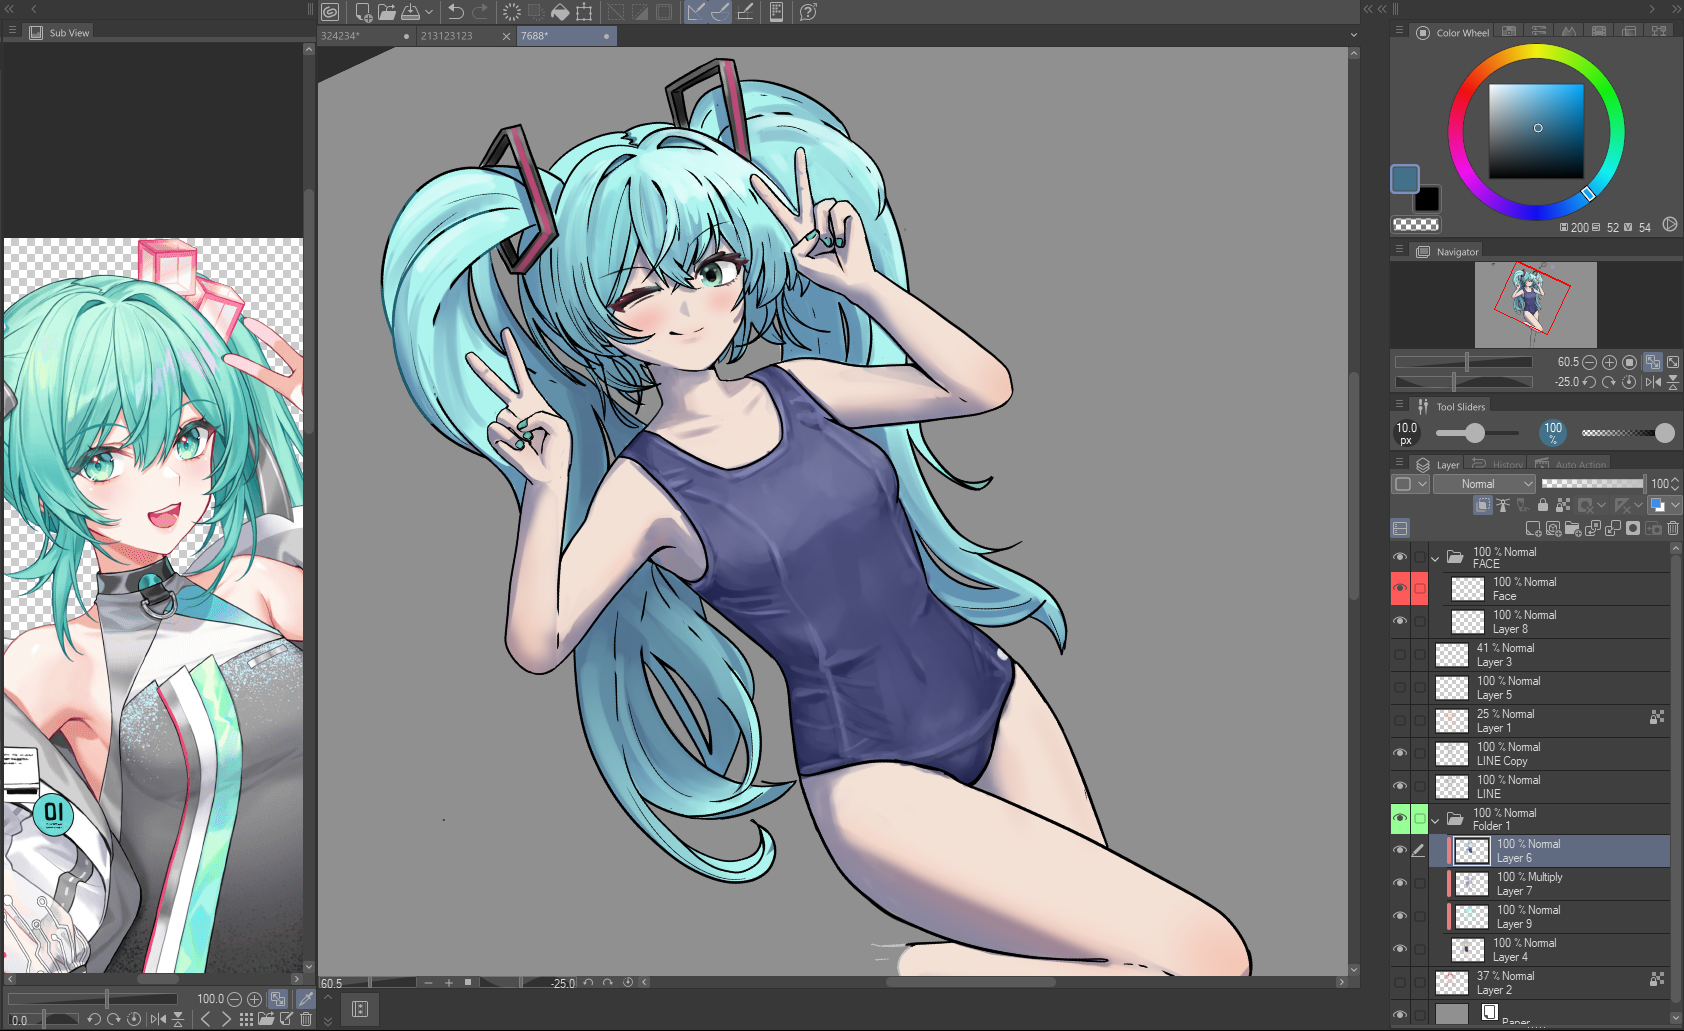This screenshot has width=1684, height=1031.
Task: Close the 213123123 canvas tab
Action: tap(506, 36)
